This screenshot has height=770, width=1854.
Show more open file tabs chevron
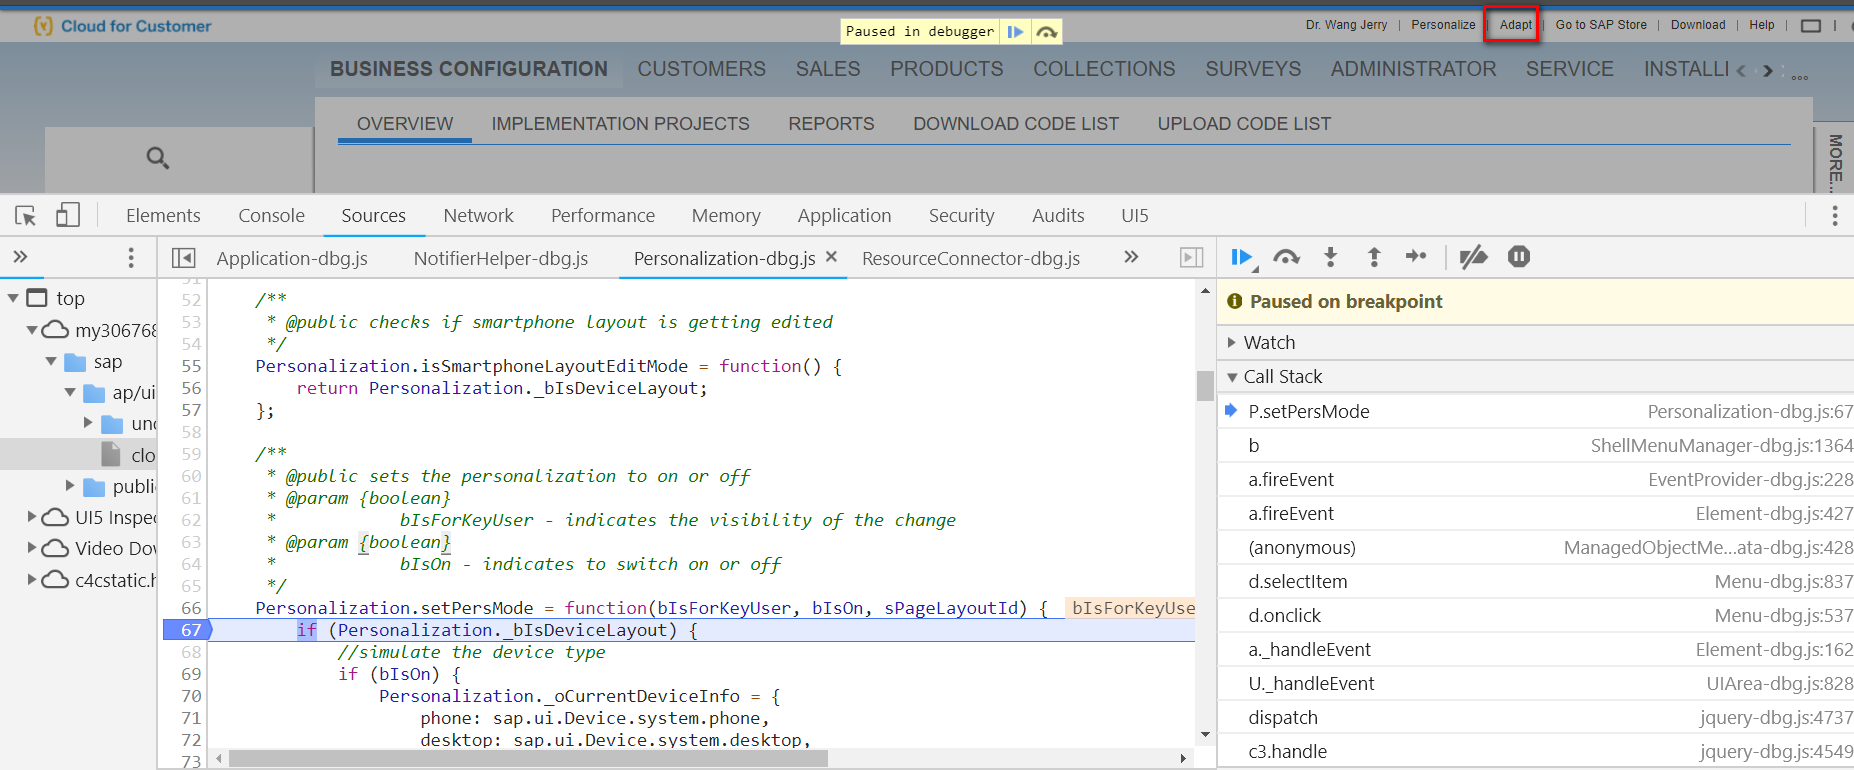coord(1131,257)
